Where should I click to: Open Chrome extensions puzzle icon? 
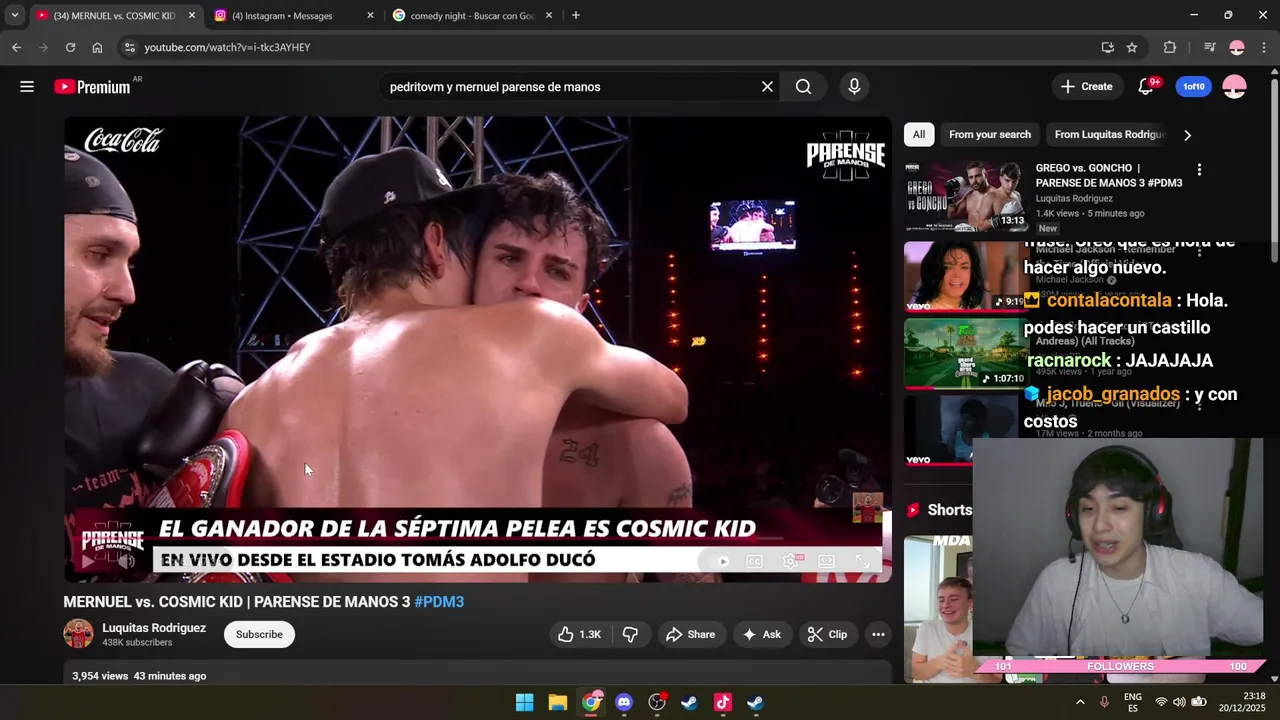(x=1170, y=47)
